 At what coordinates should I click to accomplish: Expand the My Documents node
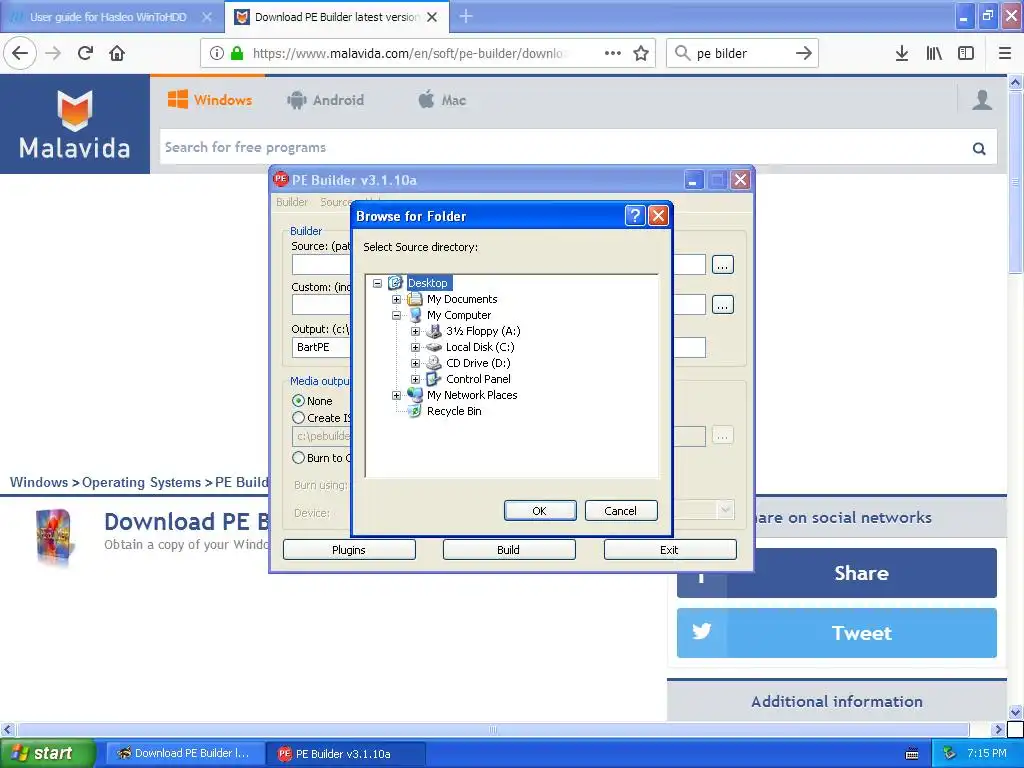tap(396, 299)
